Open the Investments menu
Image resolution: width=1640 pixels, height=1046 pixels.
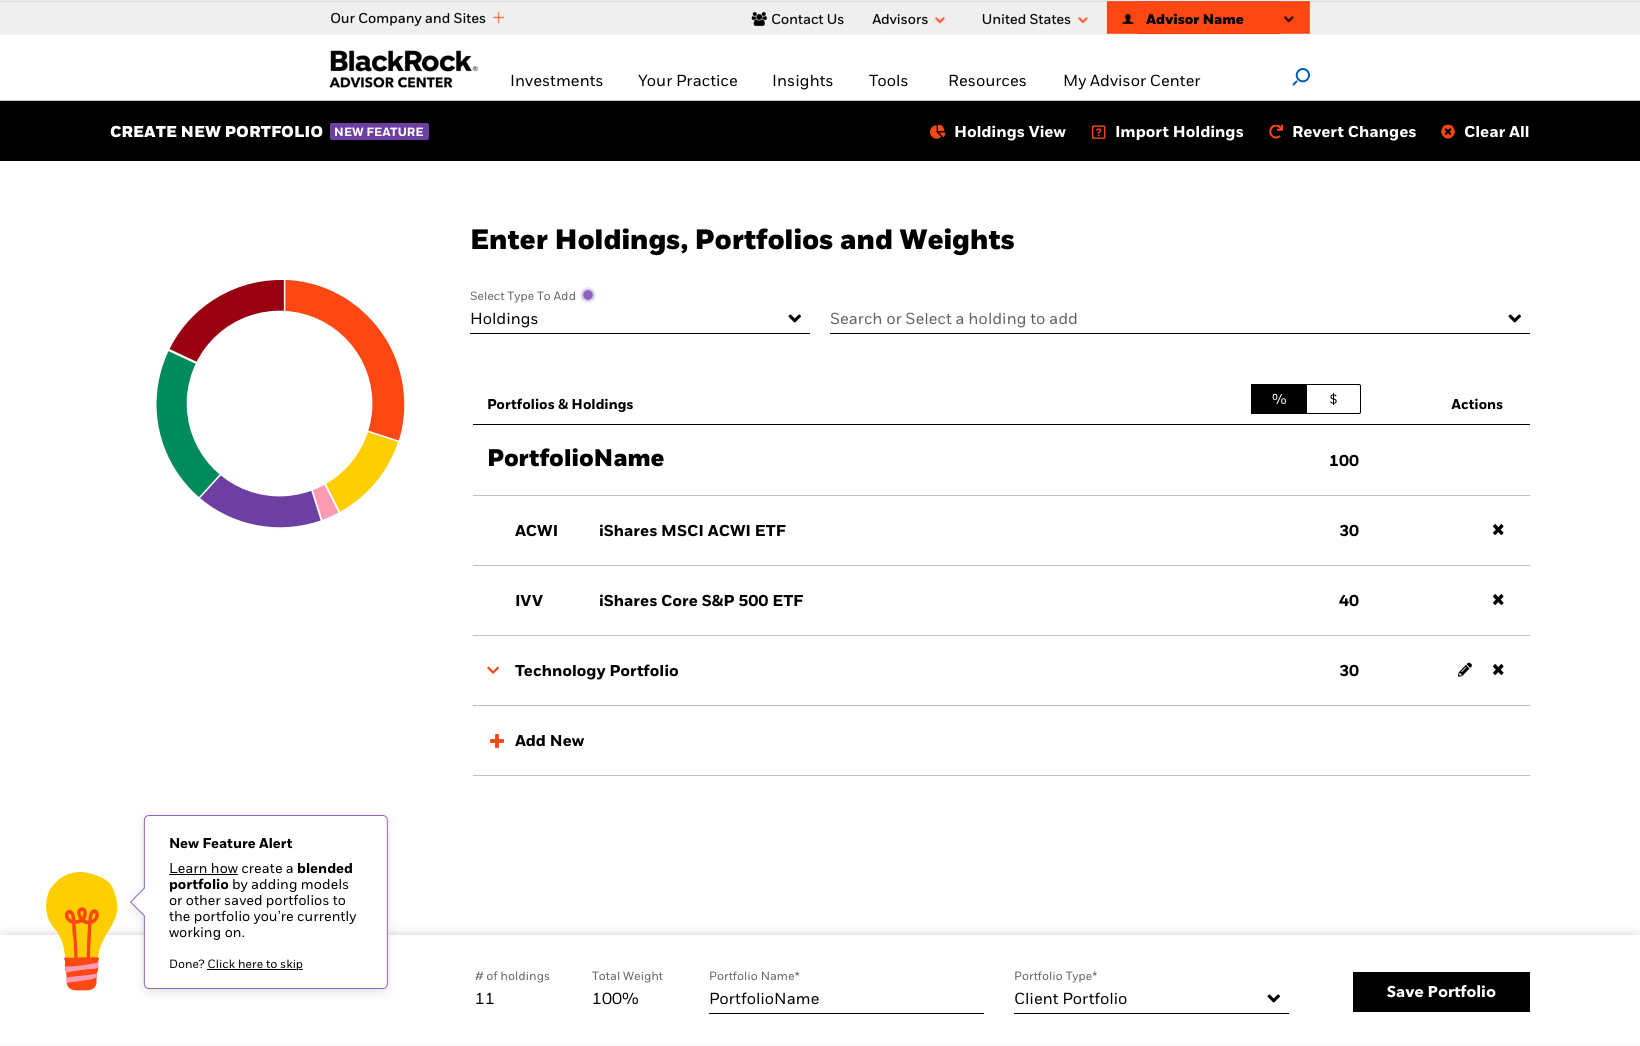[x=556, y=81]
